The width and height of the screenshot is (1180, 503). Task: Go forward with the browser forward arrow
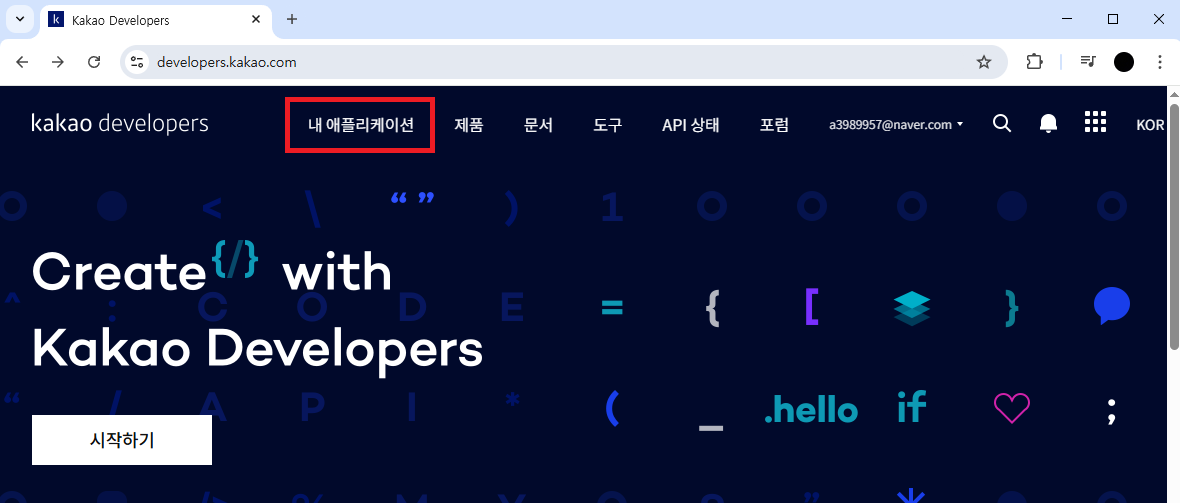(58, 62)
